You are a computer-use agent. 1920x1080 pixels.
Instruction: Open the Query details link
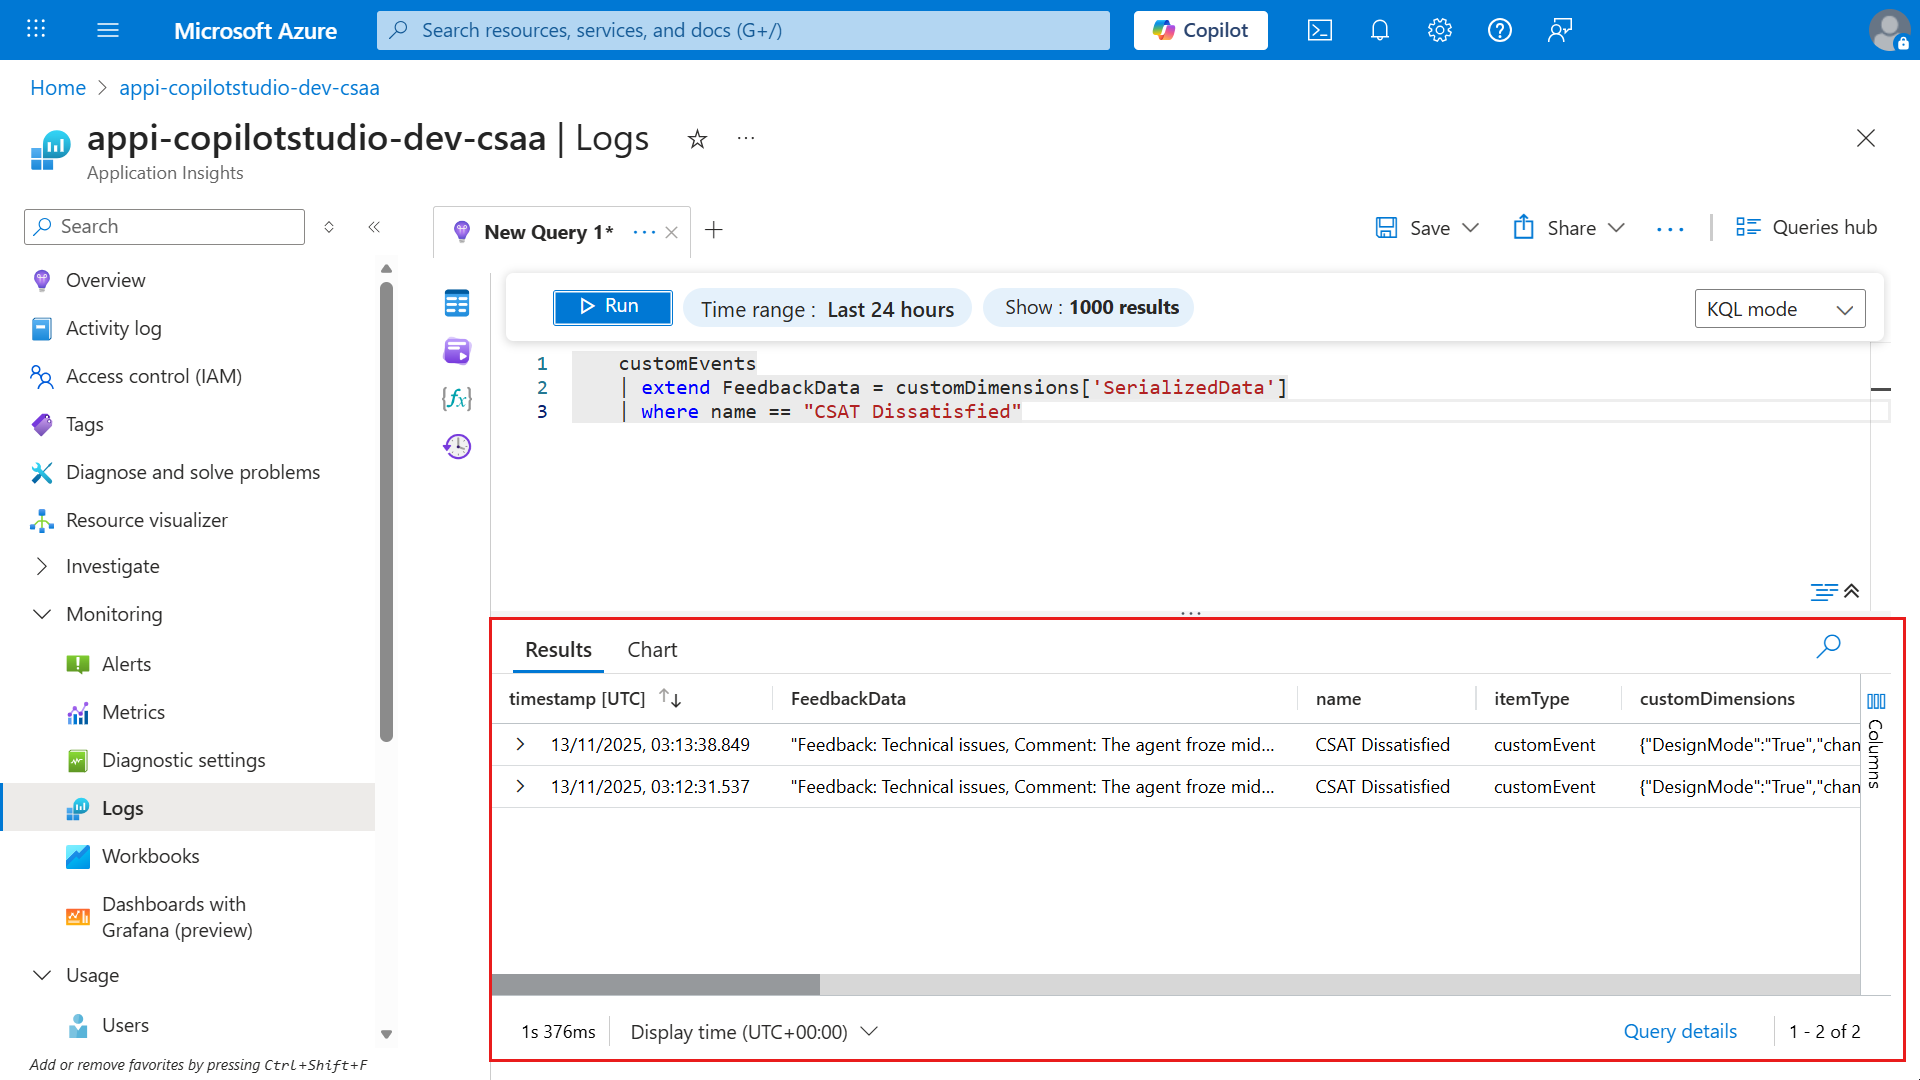[x=1680, y=1031]
